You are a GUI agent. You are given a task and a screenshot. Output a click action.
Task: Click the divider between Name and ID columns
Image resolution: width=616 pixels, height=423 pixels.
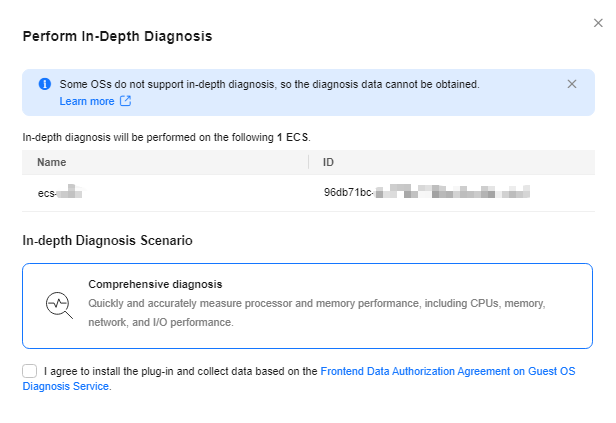(309, 162)
